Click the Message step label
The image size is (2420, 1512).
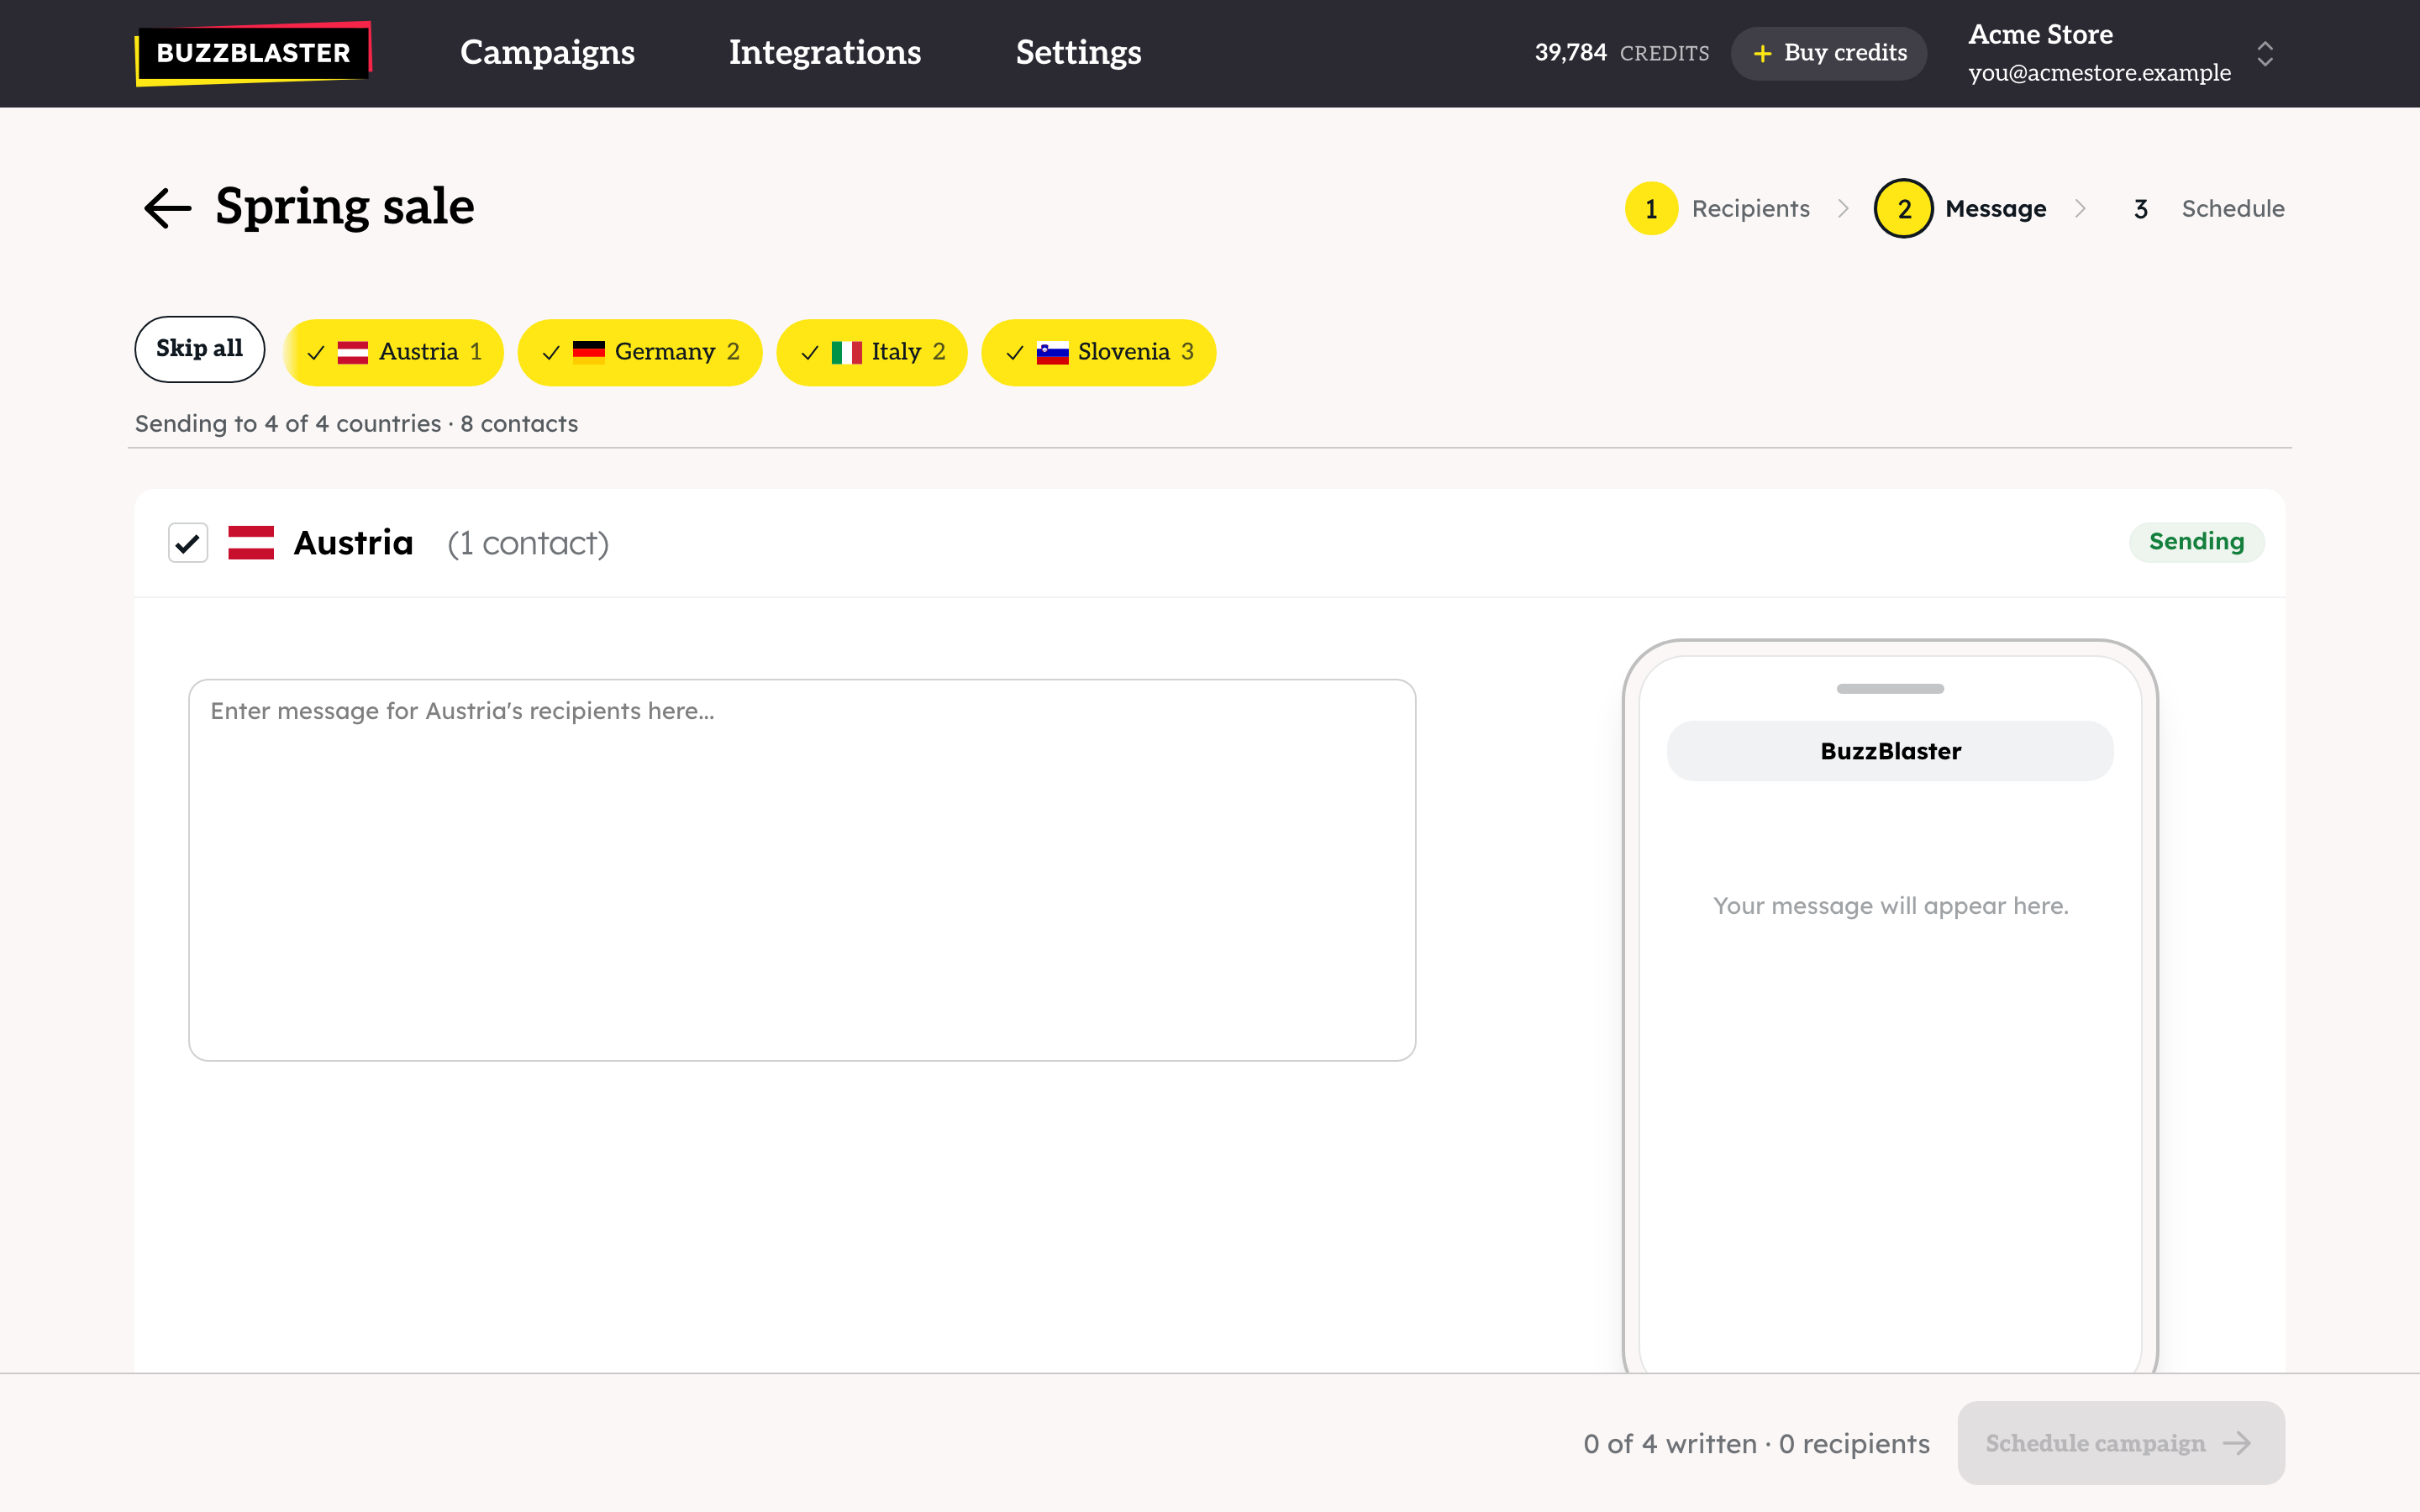[x=1995, y=209]
